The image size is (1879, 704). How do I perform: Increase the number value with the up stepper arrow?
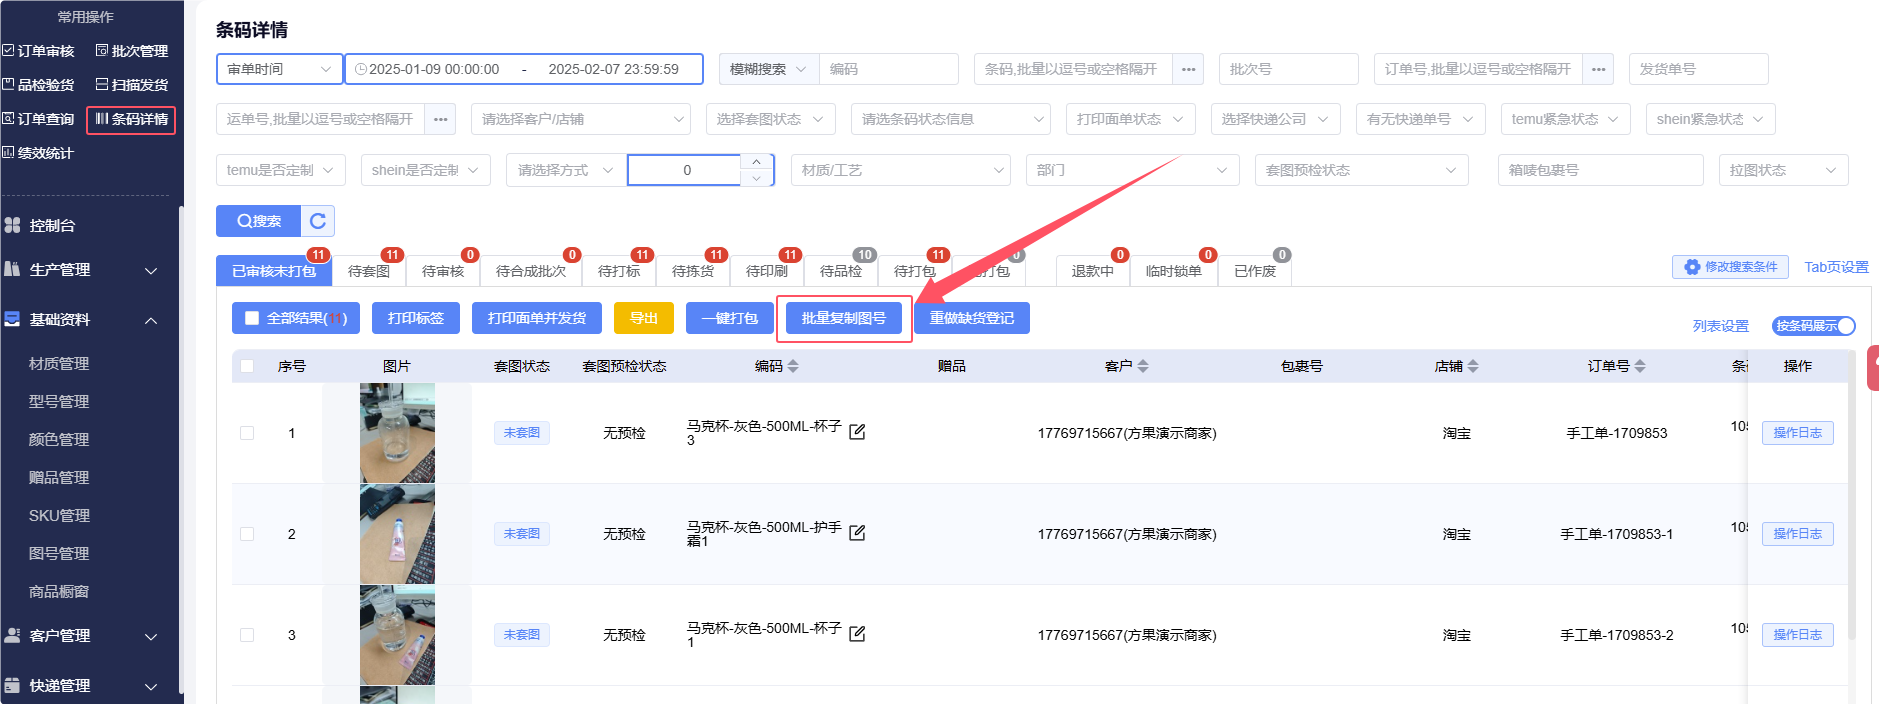coord(757,161)
